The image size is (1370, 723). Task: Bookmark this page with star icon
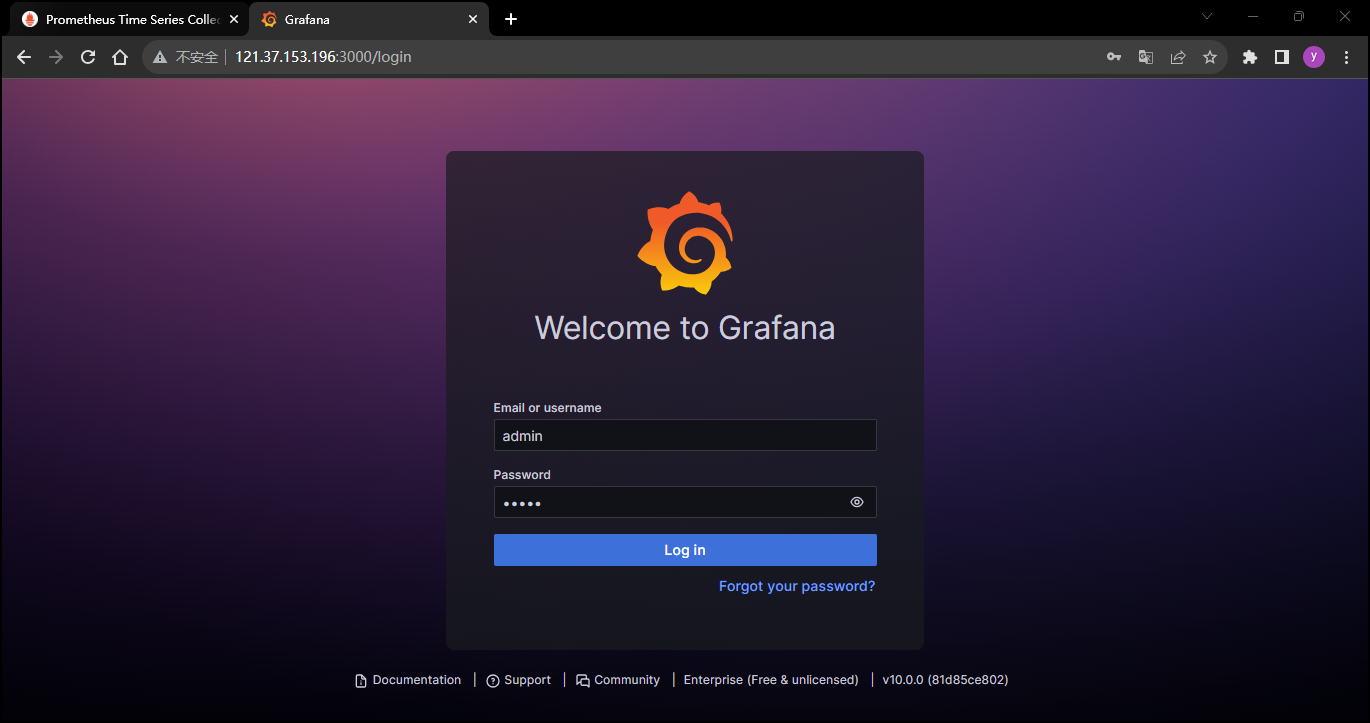(1210, 57)
